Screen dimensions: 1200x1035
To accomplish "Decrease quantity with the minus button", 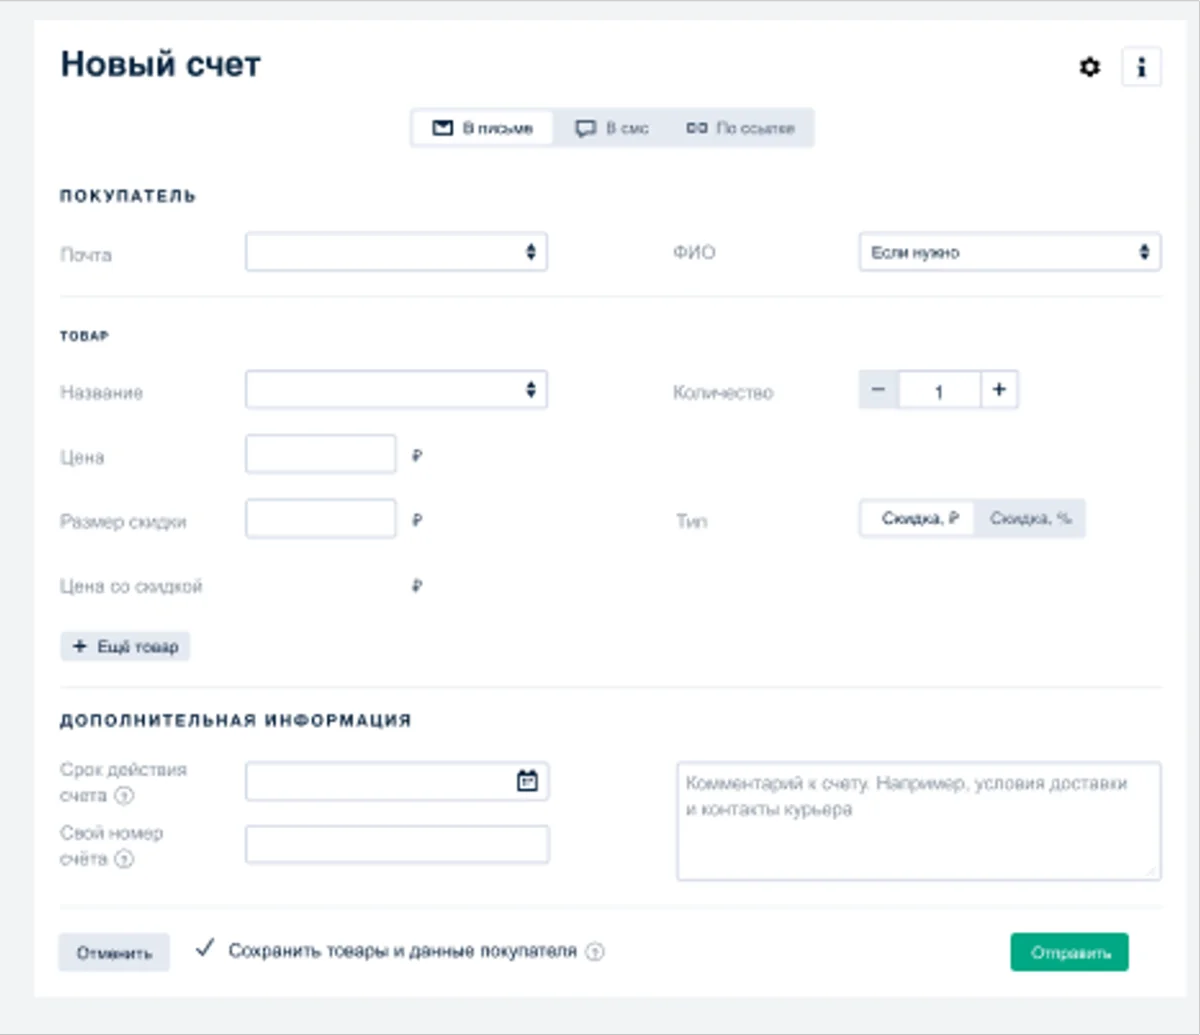I will coord(878,391).
